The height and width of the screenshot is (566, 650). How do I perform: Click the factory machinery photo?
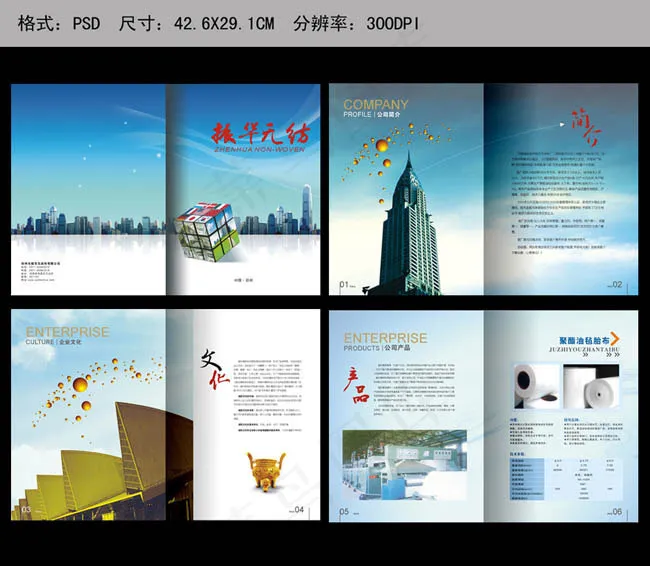click(405, 465)
